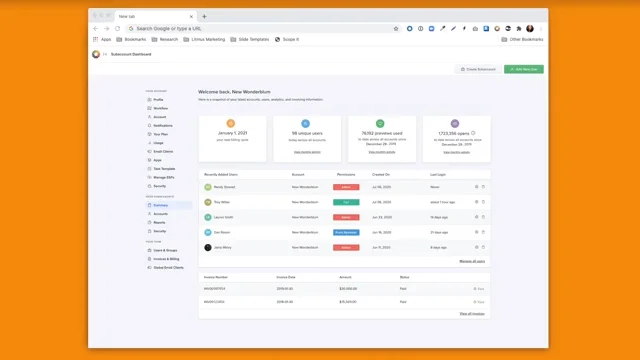Open the Slide Templates bookmarks folder
This screenshot has width=640, height=360.
250,40
